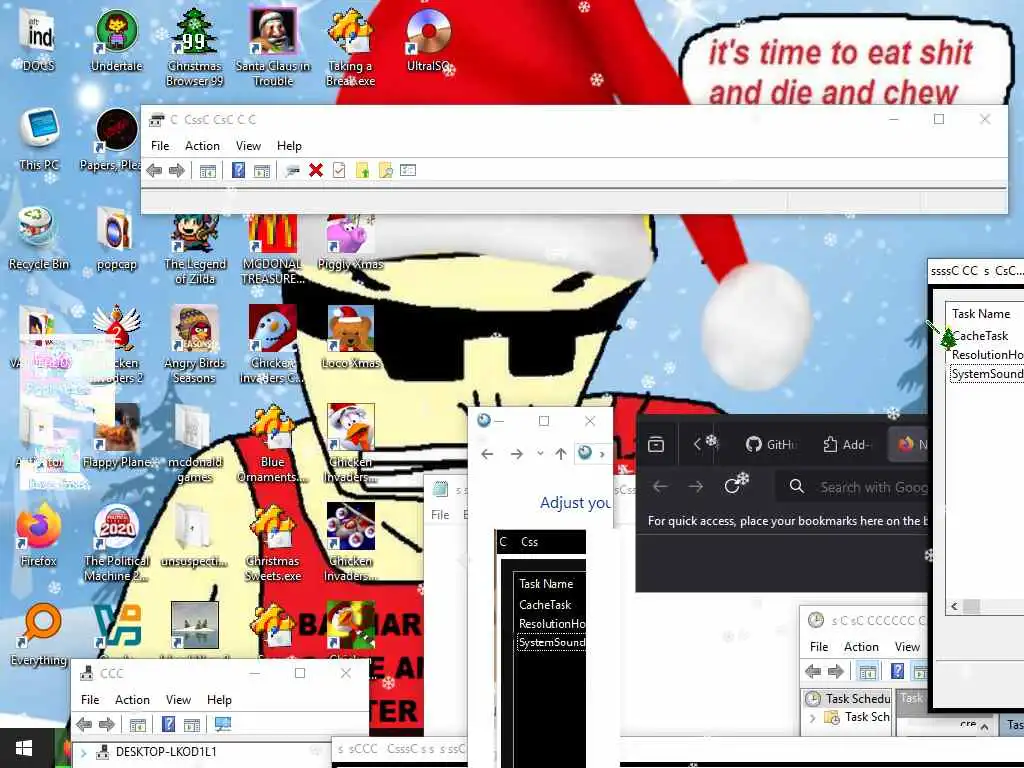Open Action menu in the CCC window
This screenshot has width=1024, height=768.
pos(132,699)
